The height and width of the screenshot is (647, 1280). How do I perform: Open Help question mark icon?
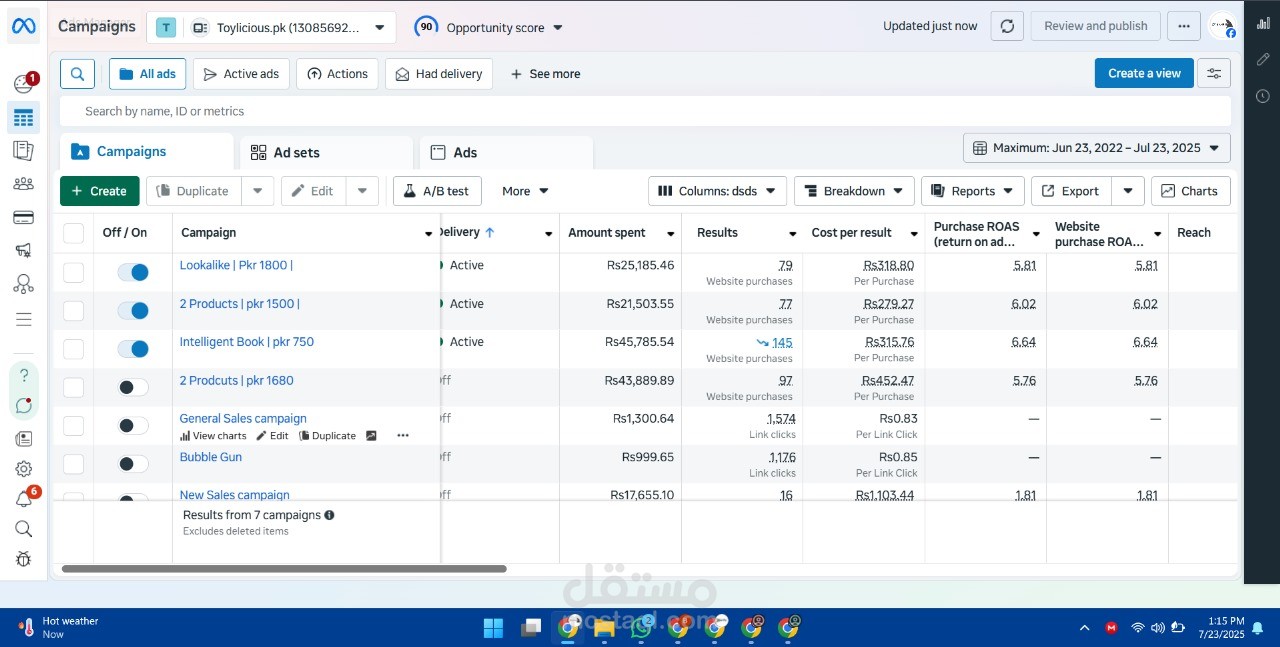[24, 376]
